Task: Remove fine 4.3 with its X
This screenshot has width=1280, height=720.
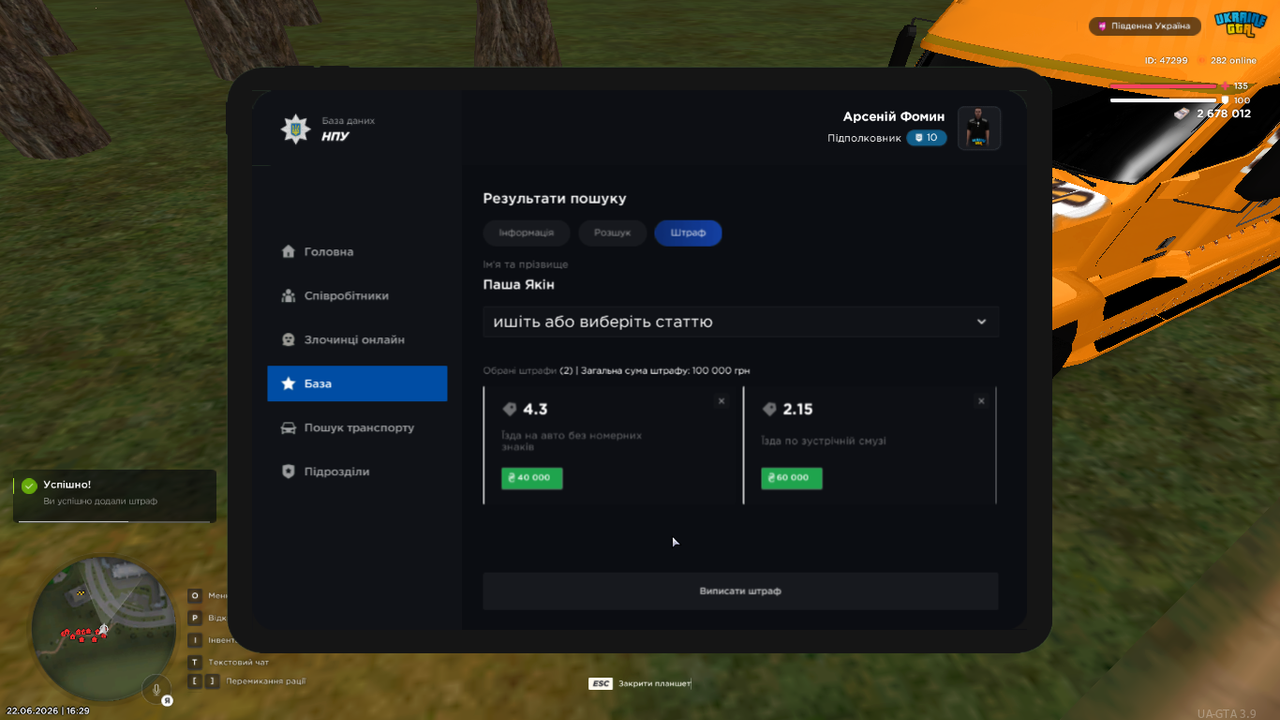Action: tap(721, 401)
